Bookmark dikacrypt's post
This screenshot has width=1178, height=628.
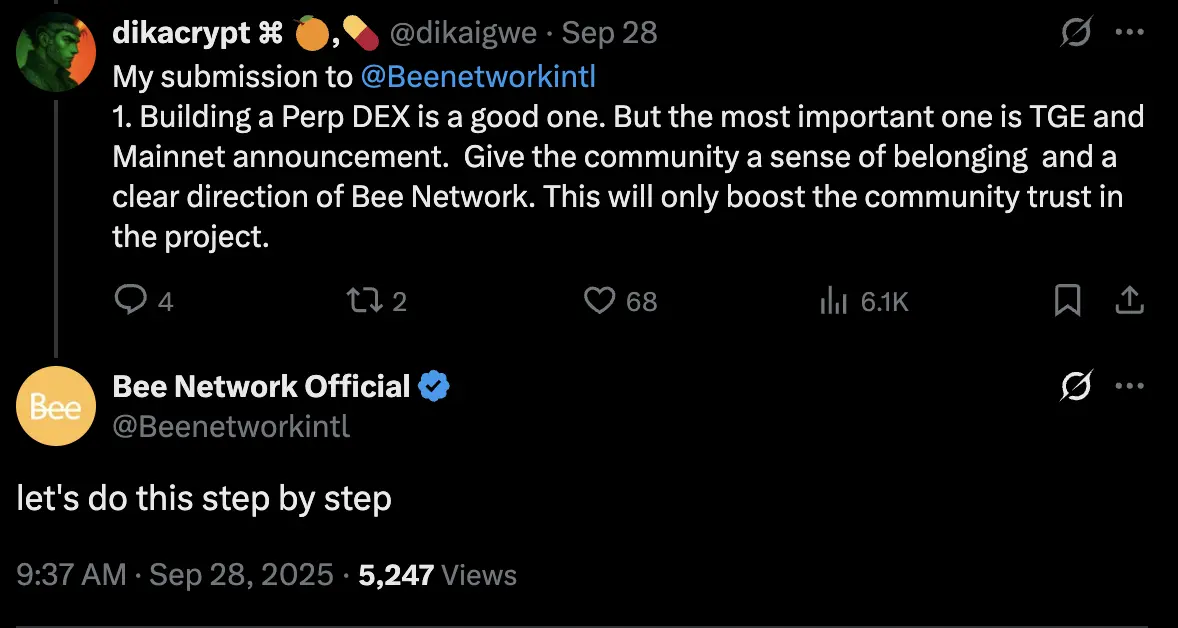(x=1068, y=300)
